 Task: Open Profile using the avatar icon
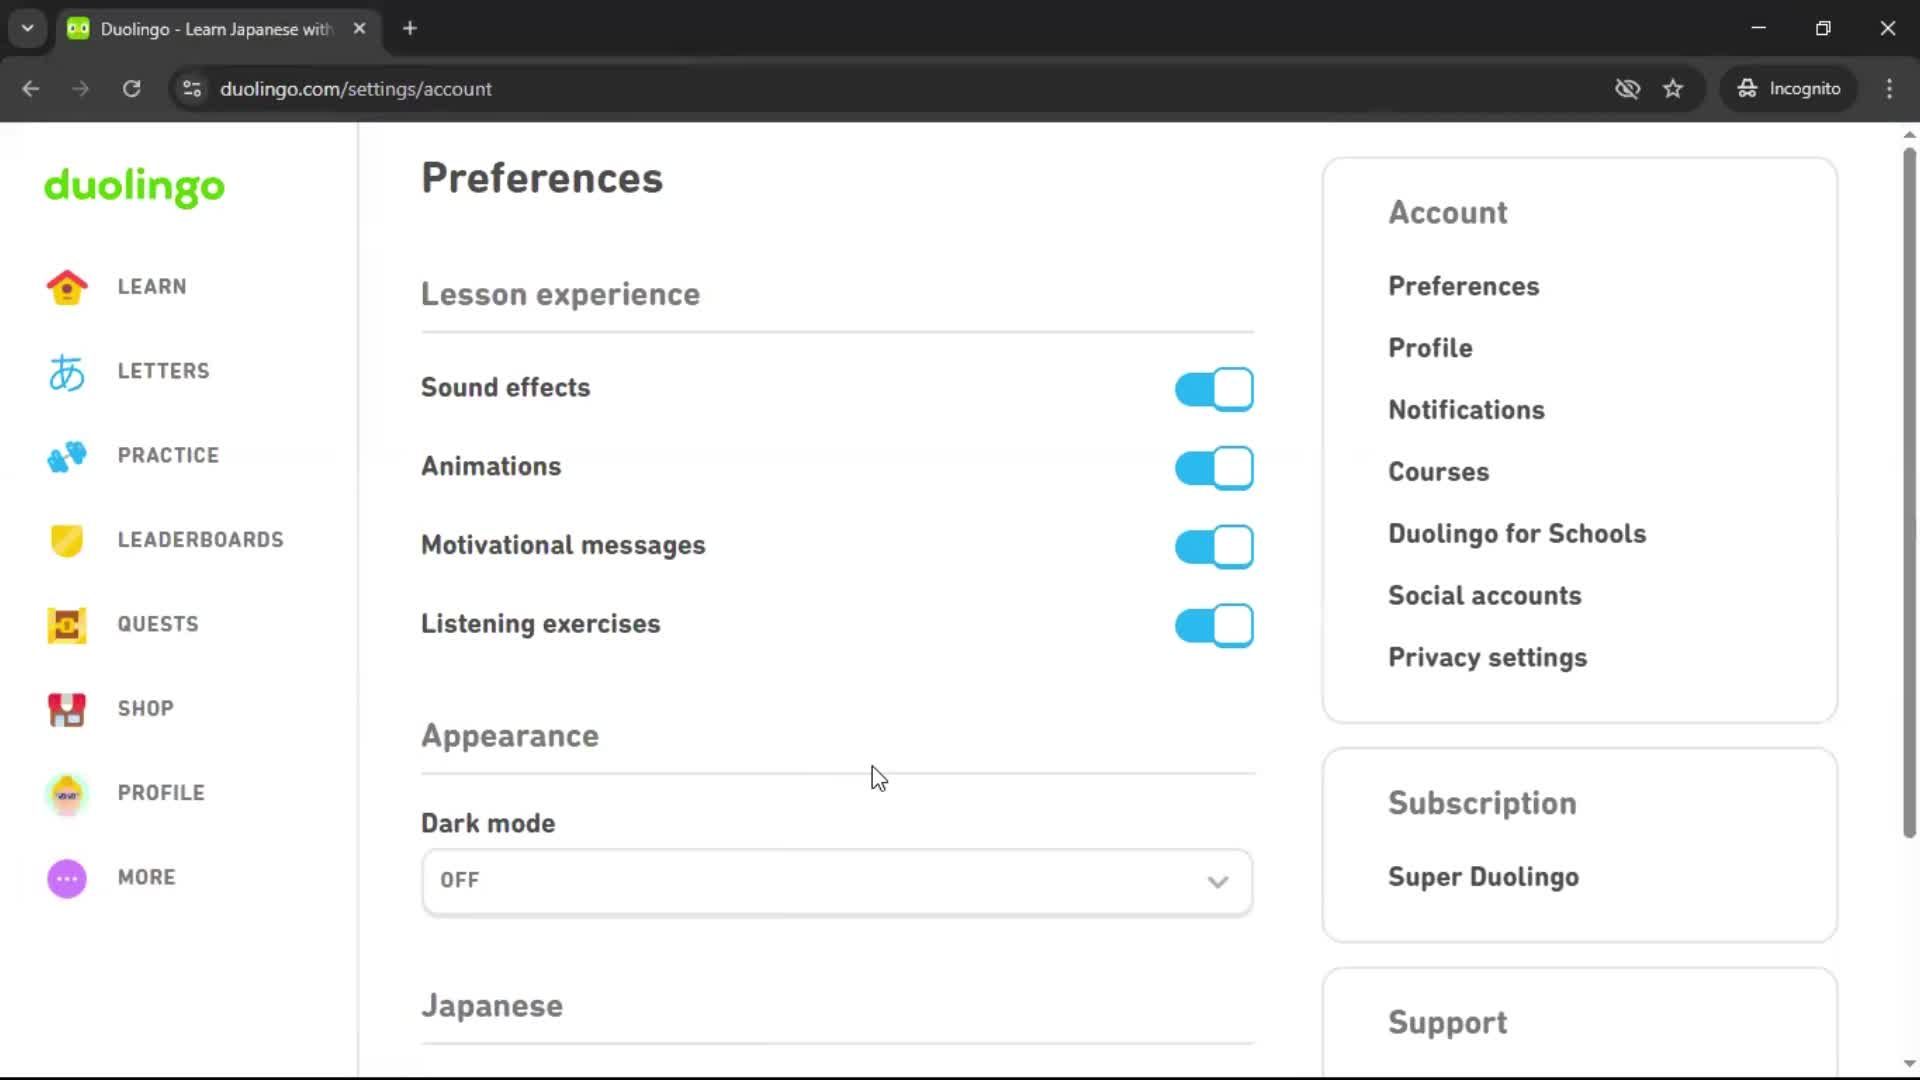[x=66, y=793]
